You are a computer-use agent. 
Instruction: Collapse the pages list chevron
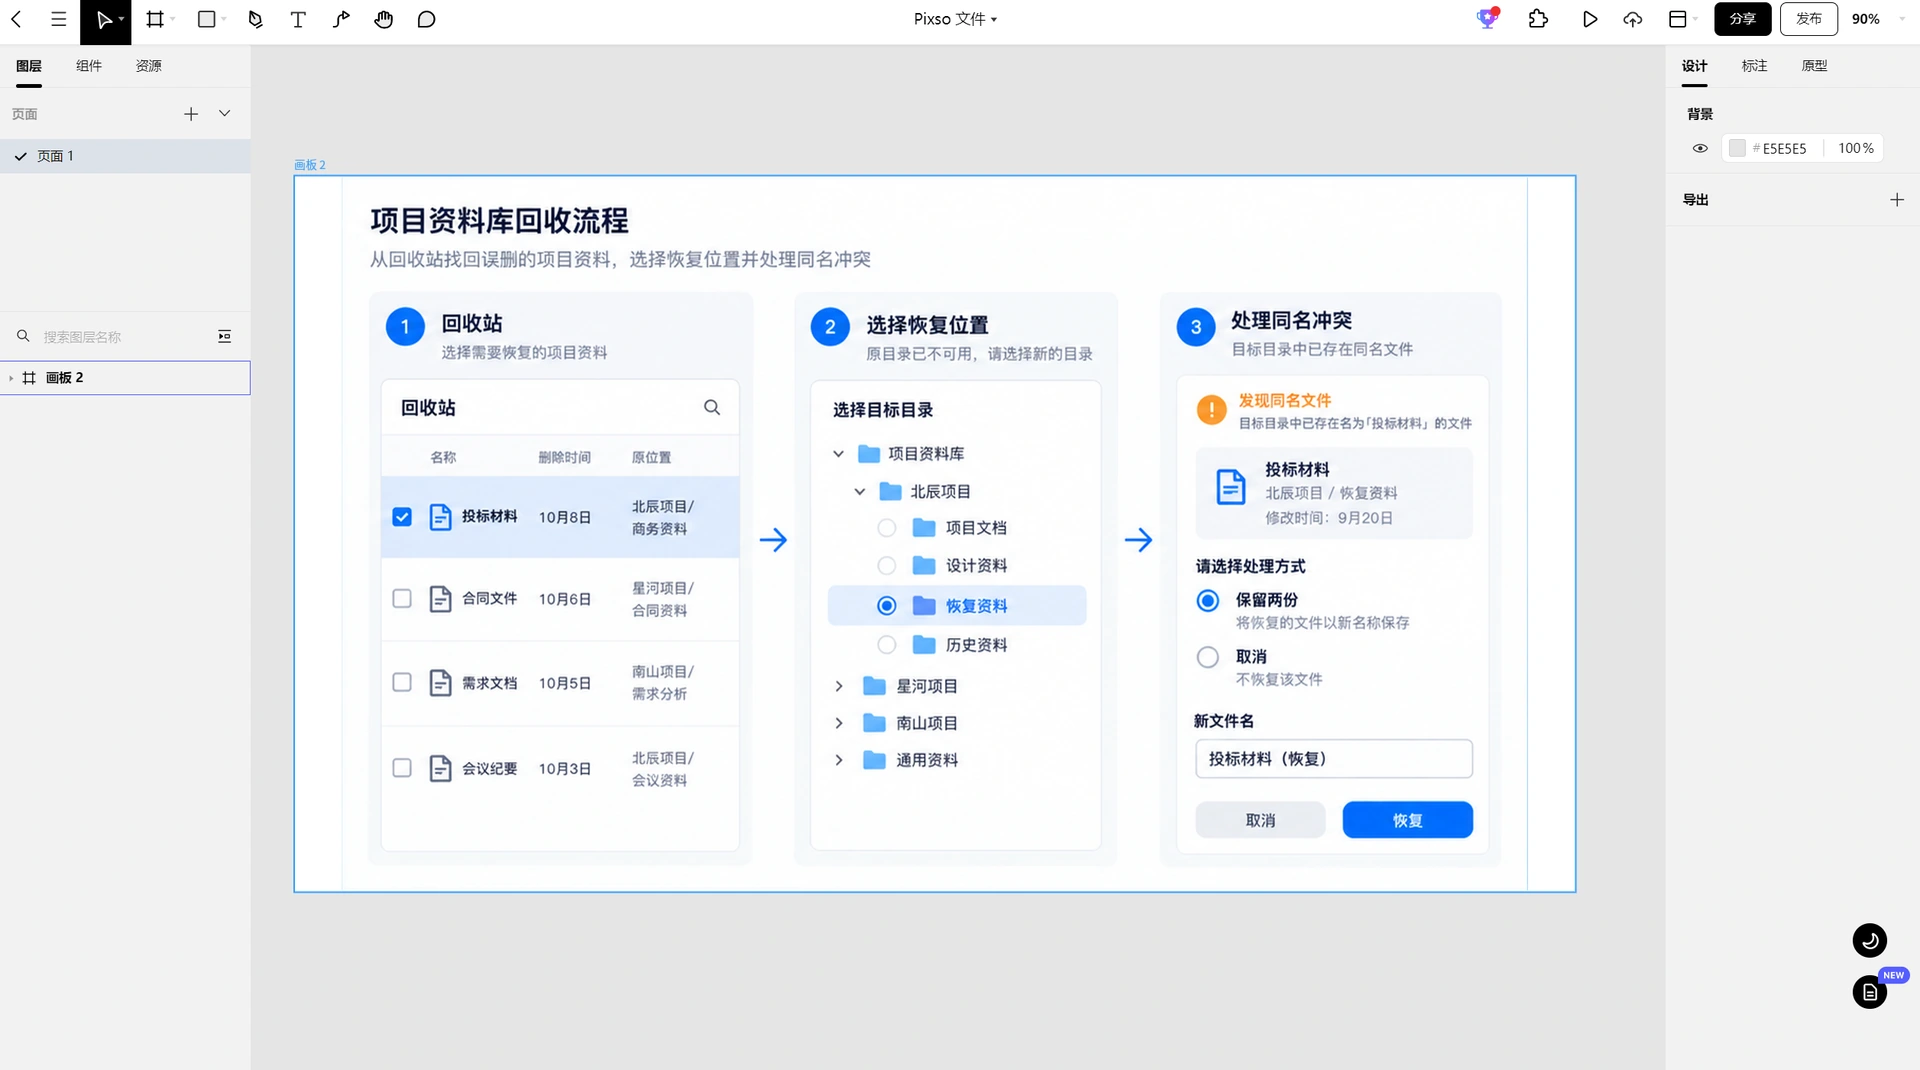(225, 114)
